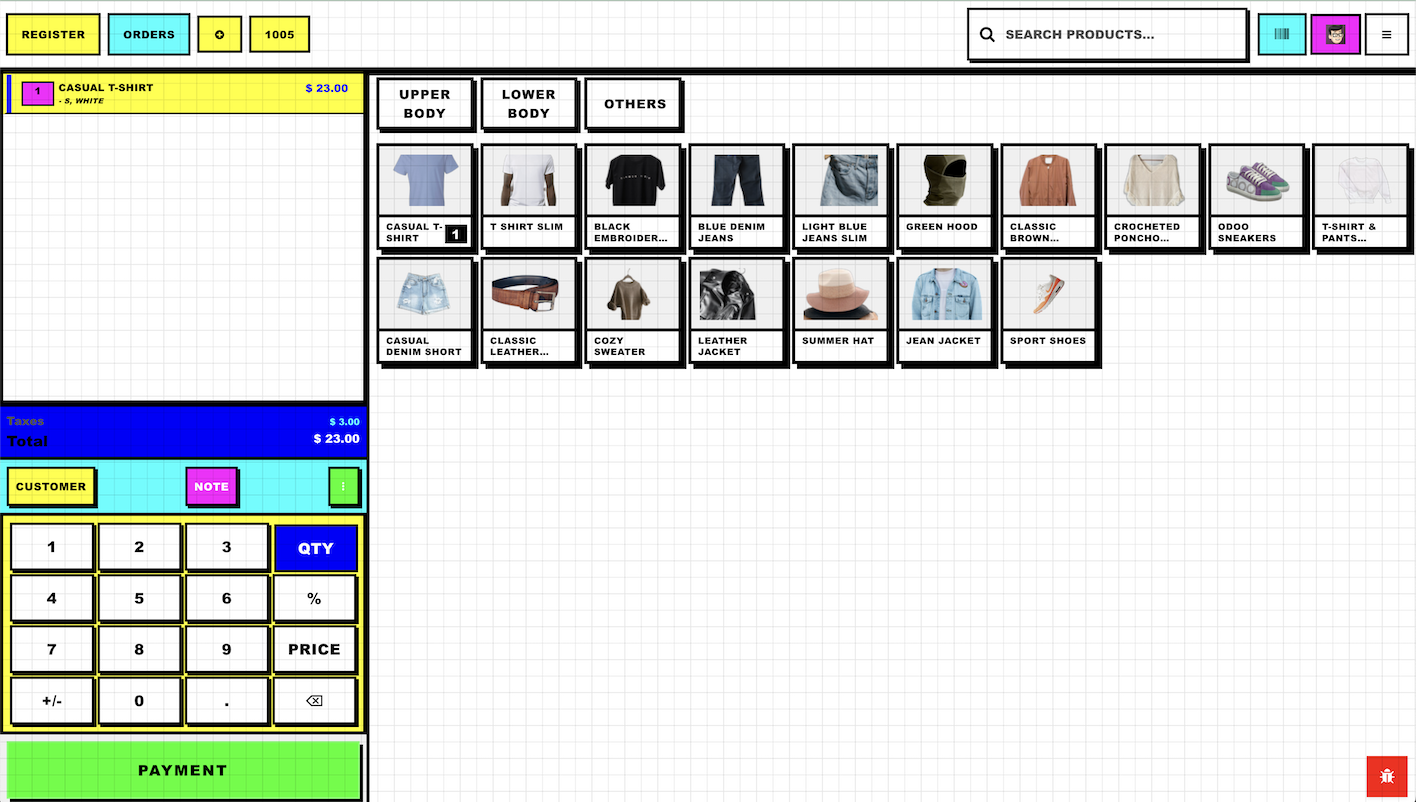Select the Casual T-Shirt order line

pos(184,93)
